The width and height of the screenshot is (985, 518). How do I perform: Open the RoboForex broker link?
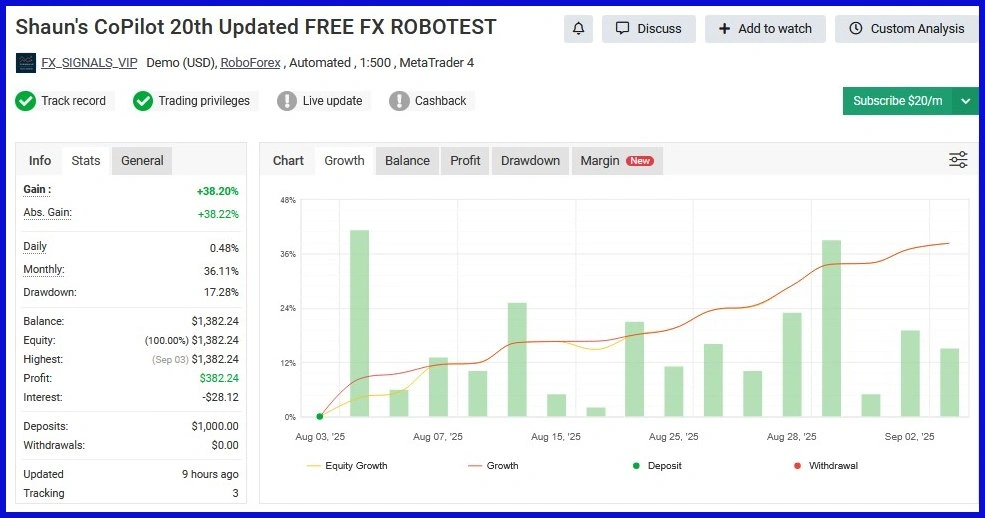250,63
